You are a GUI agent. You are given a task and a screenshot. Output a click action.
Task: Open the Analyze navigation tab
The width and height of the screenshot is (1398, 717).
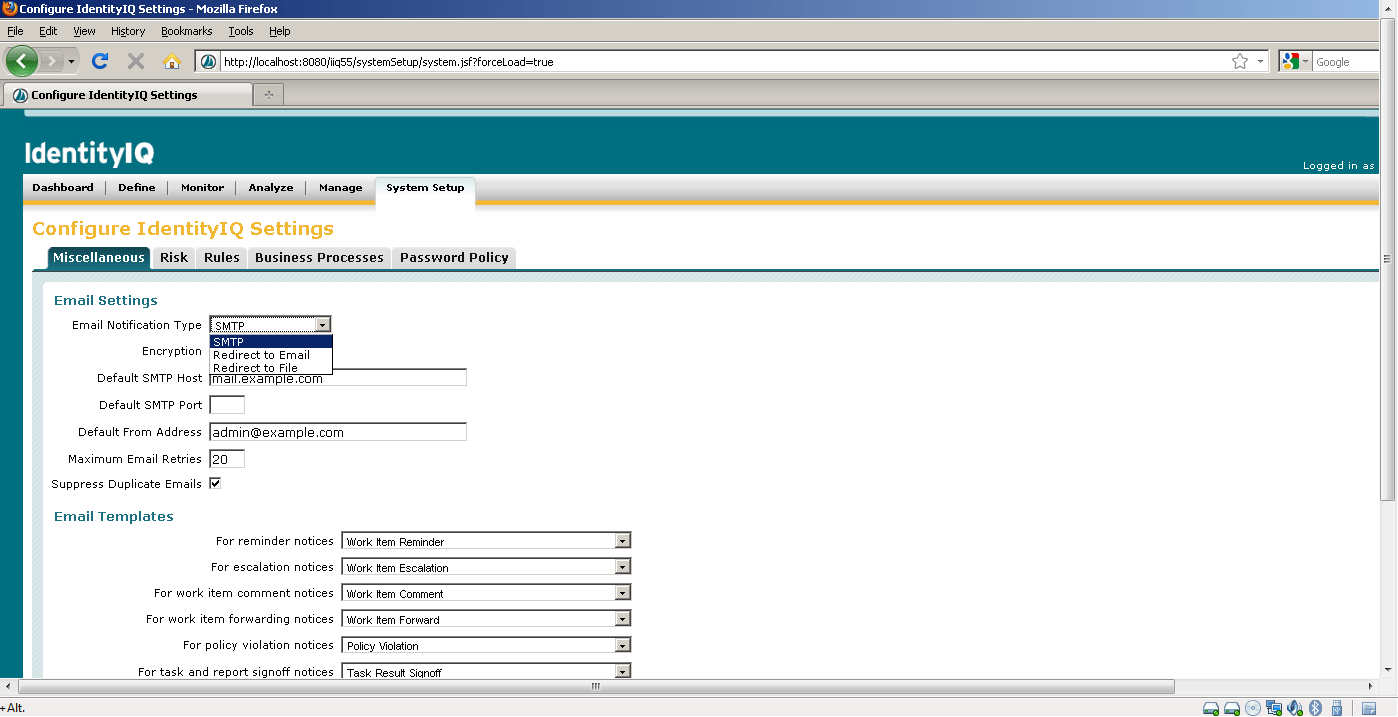pos(271,187)
